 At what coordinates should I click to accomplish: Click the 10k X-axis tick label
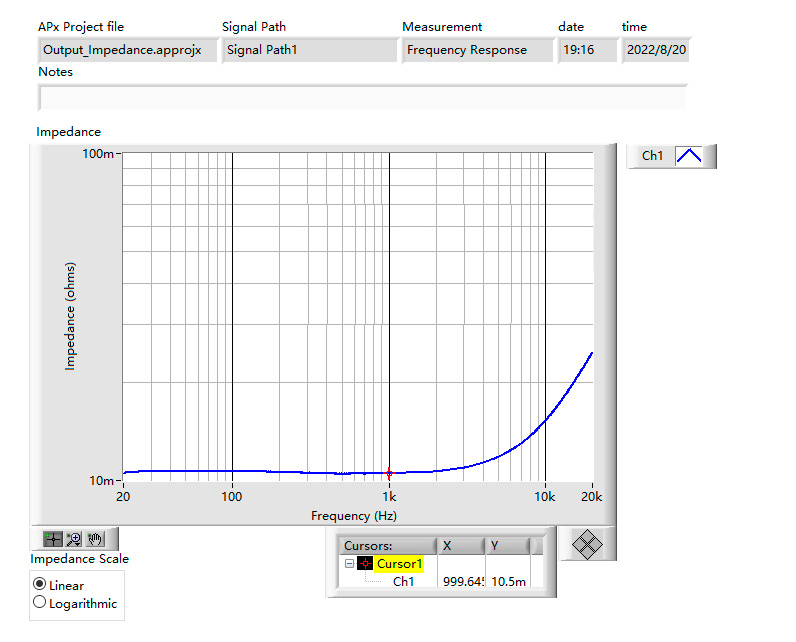tap(545, 497)
